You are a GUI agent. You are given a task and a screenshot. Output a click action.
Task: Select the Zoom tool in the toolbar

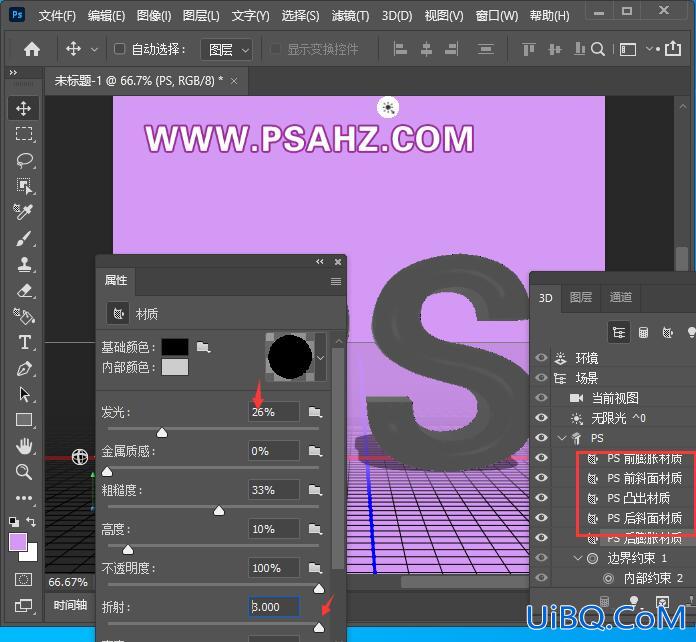[x=24, y=472]
